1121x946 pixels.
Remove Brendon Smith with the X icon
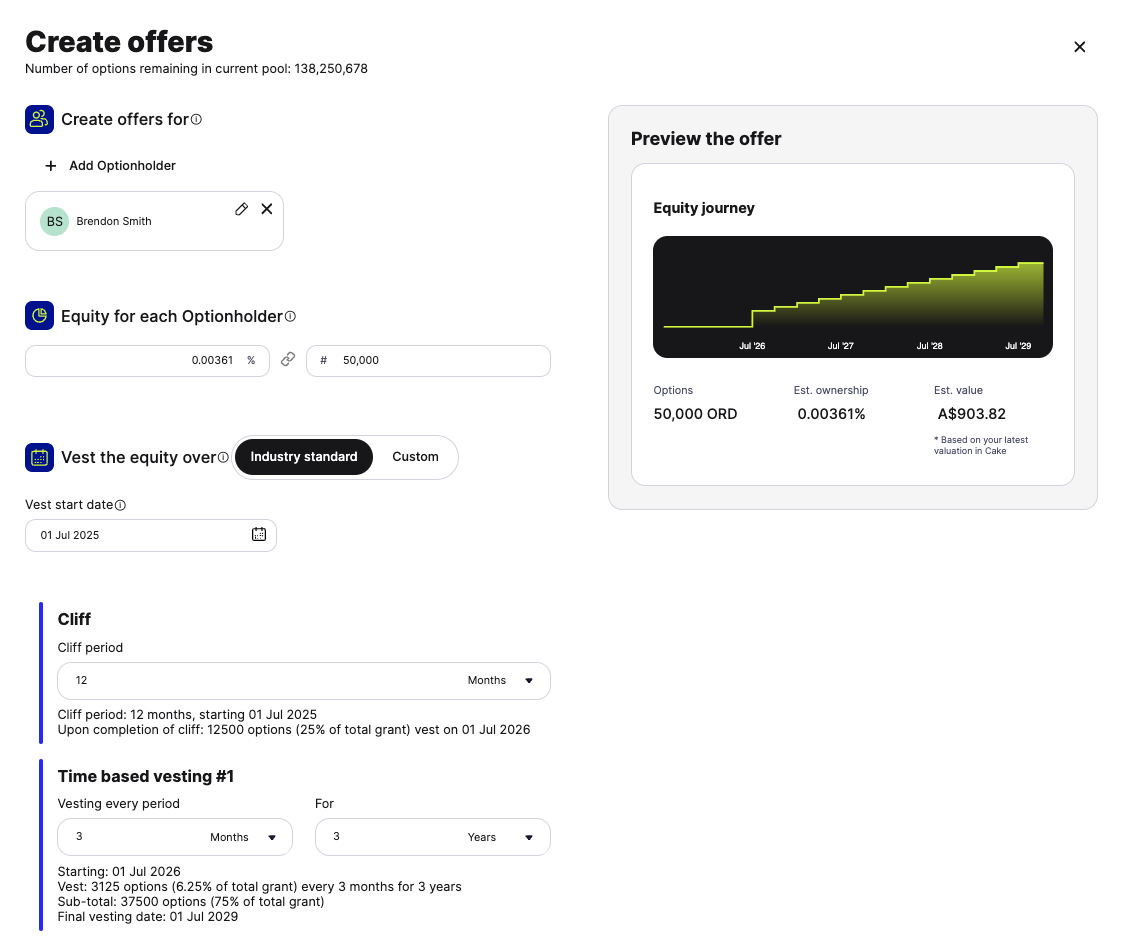pos(267,209)
